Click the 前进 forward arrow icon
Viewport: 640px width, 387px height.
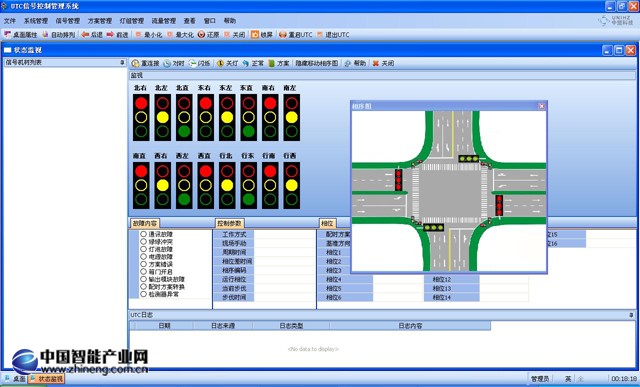(110, 35)
